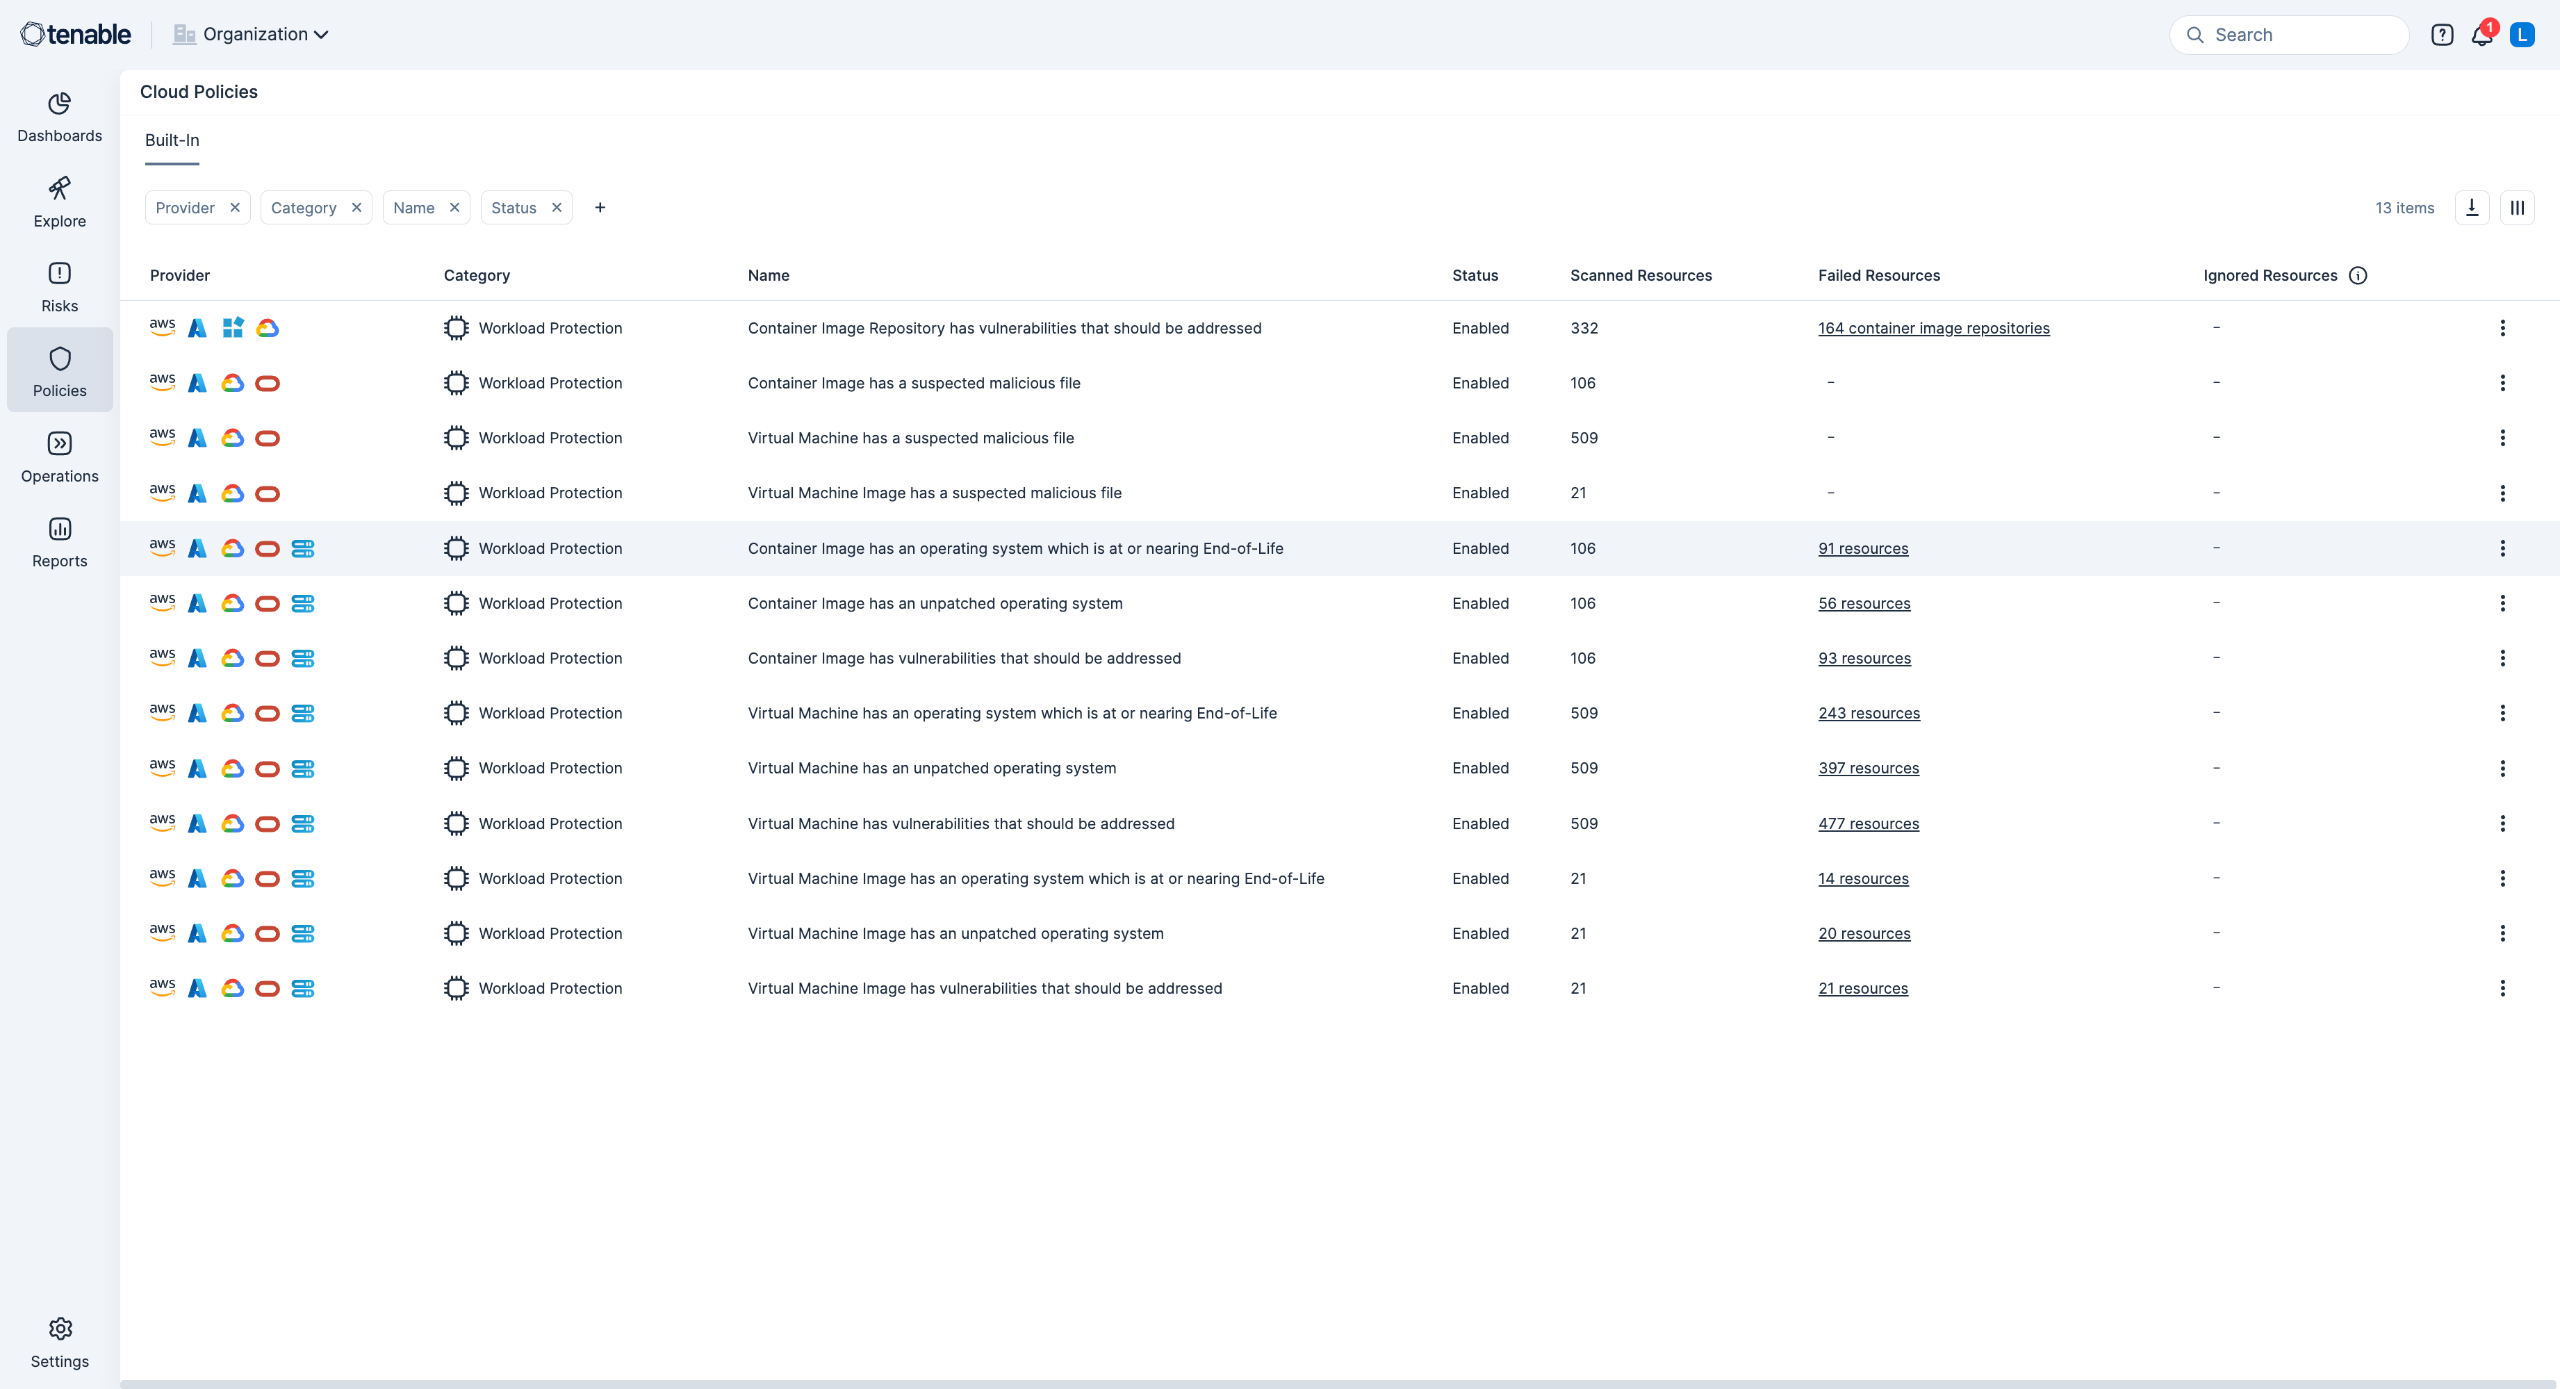Open the Category filter dropdown
This screenshot has width=2560, height=1389.
[x=303, y=207]
